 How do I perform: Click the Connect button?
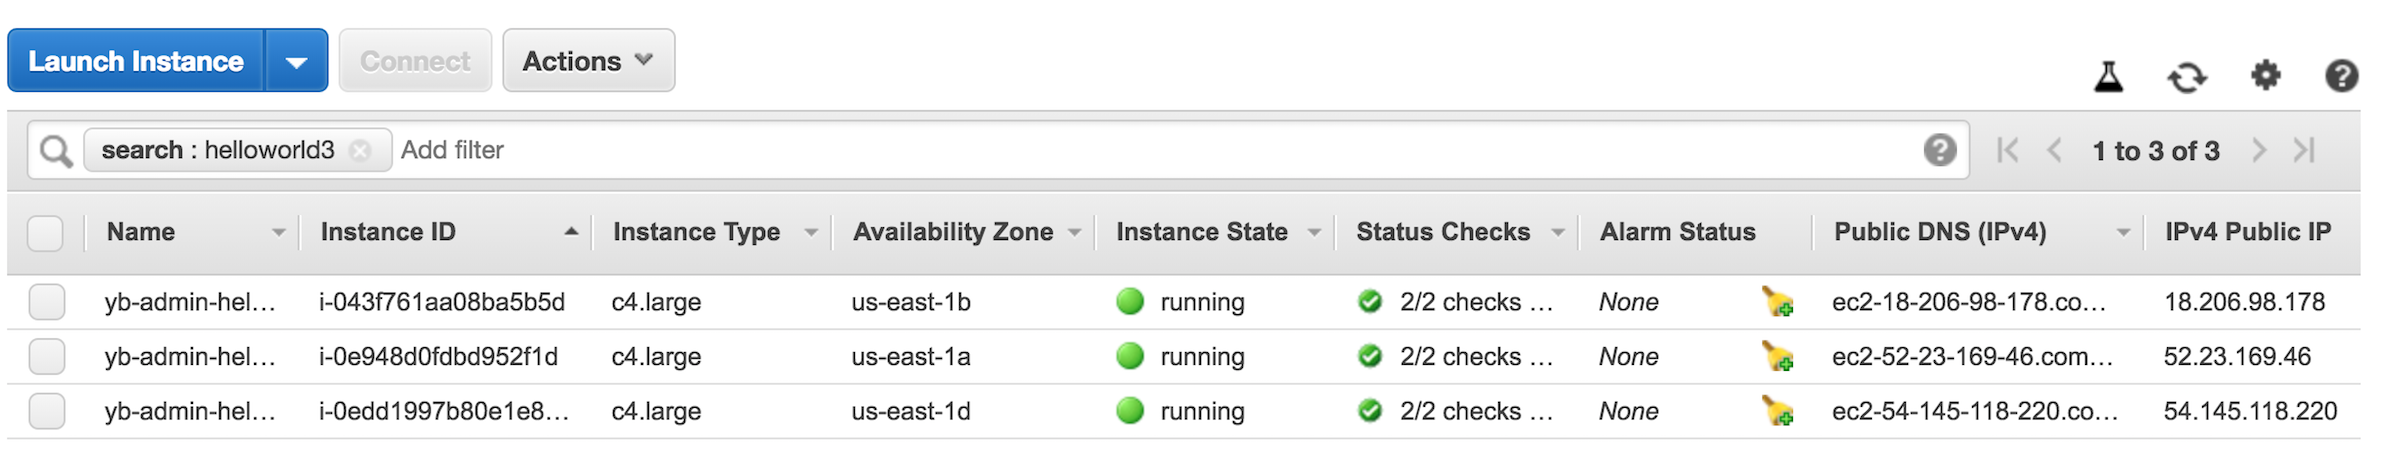(415, 61)
